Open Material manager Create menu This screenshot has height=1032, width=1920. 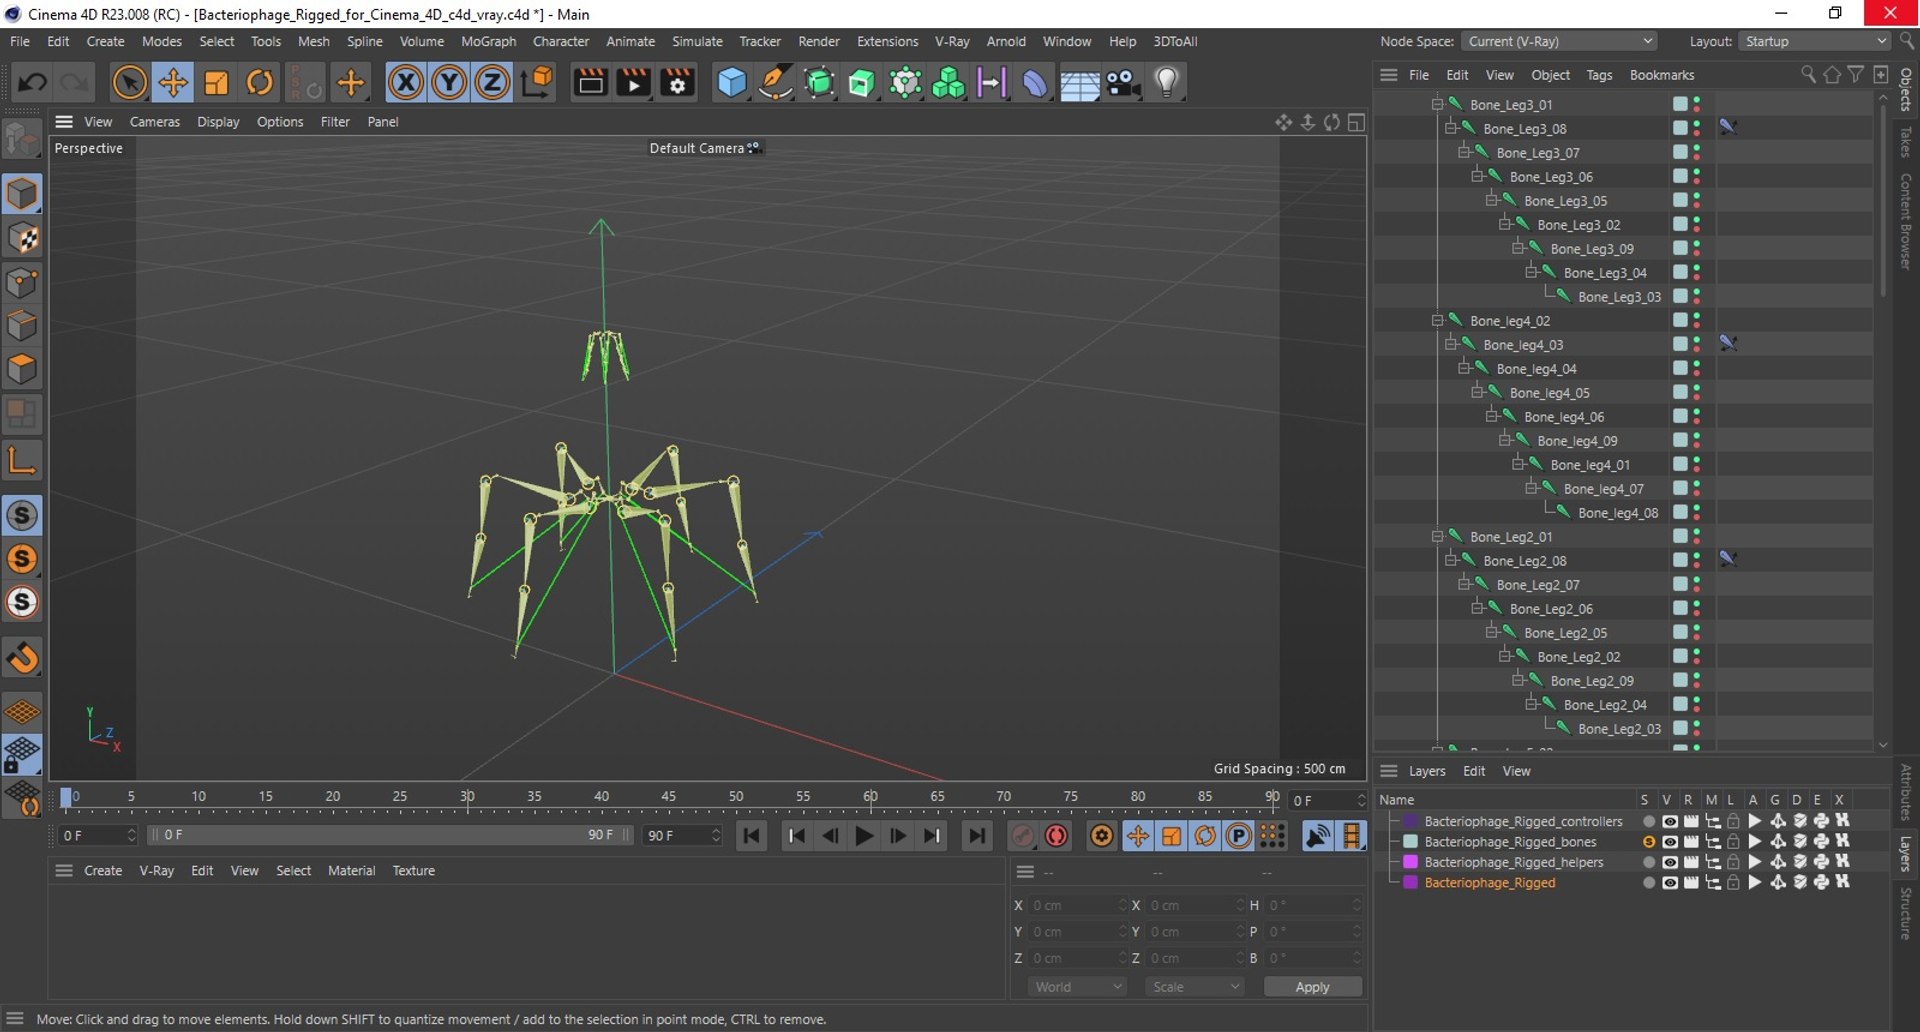pos(103,871)
